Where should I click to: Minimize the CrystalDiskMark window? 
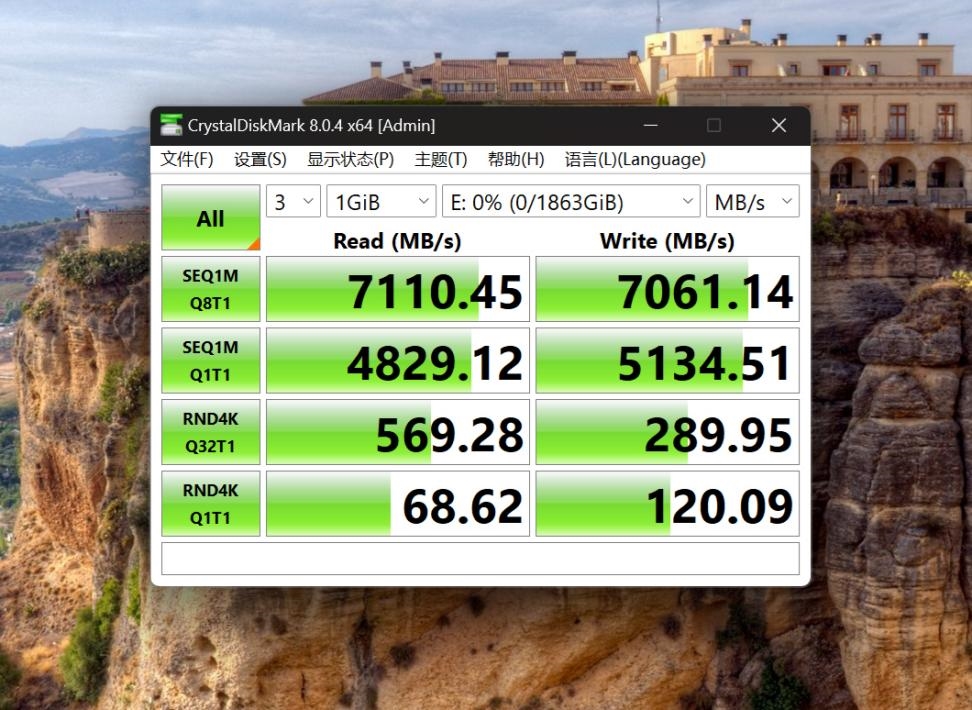tap(650, 125)
